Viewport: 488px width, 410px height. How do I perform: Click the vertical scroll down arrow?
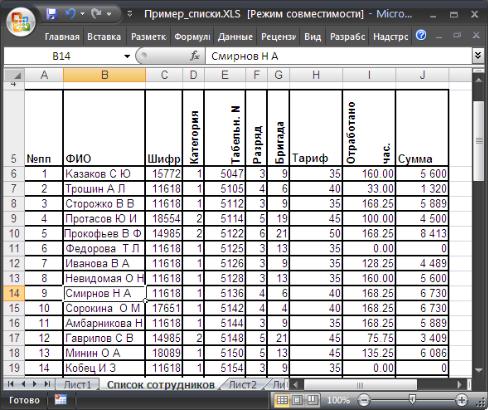[479, 370]
